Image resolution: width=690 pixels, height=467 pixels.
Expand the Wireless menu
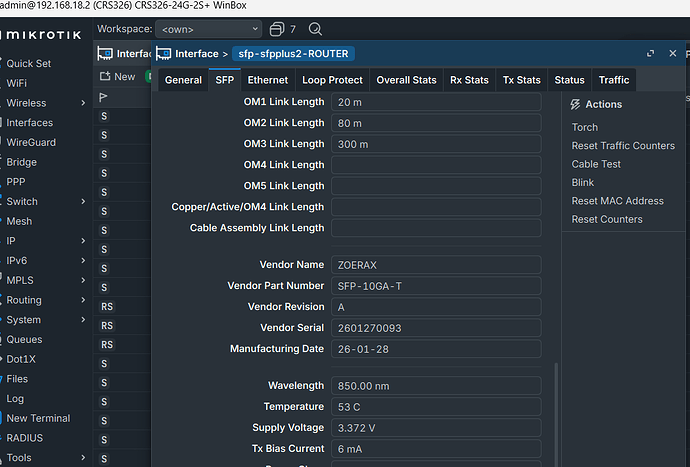tap(83, 103)
